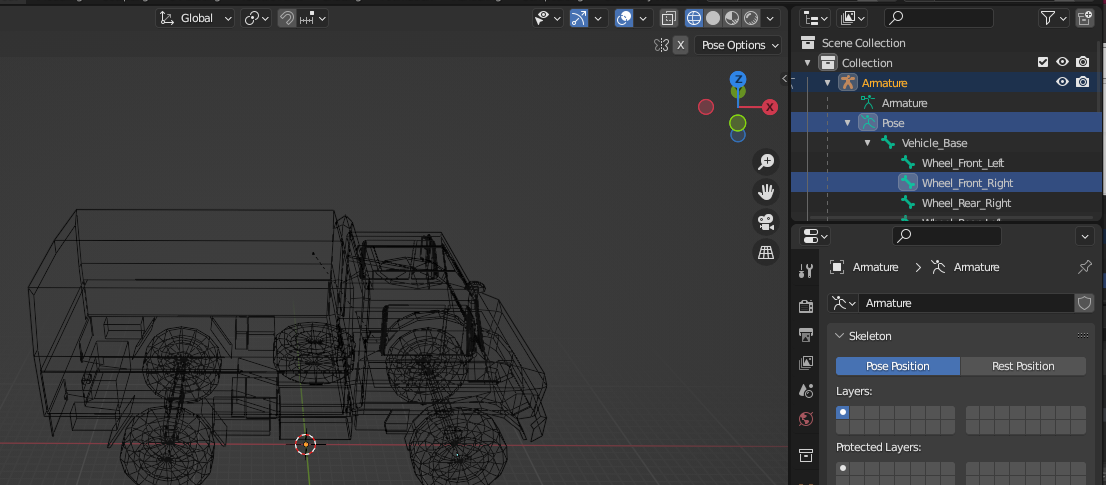Open the pivot point dropdown
Image resolution: width=1106 pixels, height=485 pixels.
(x=256, y=18)
